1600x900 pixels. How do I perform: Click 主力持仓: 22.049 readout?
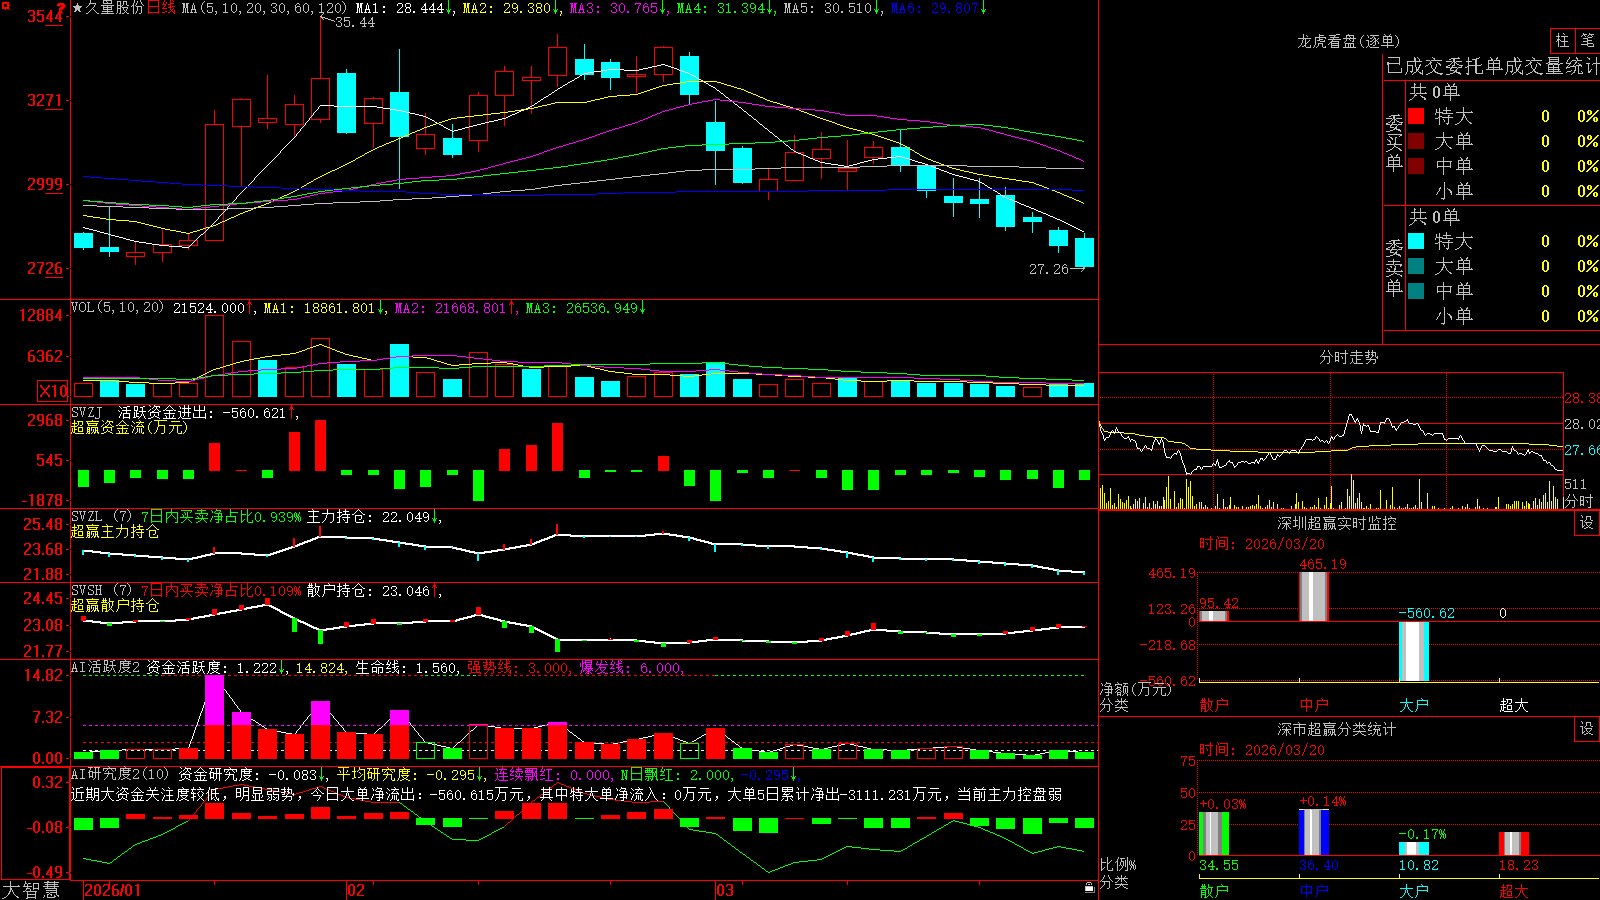click(369, 517)
